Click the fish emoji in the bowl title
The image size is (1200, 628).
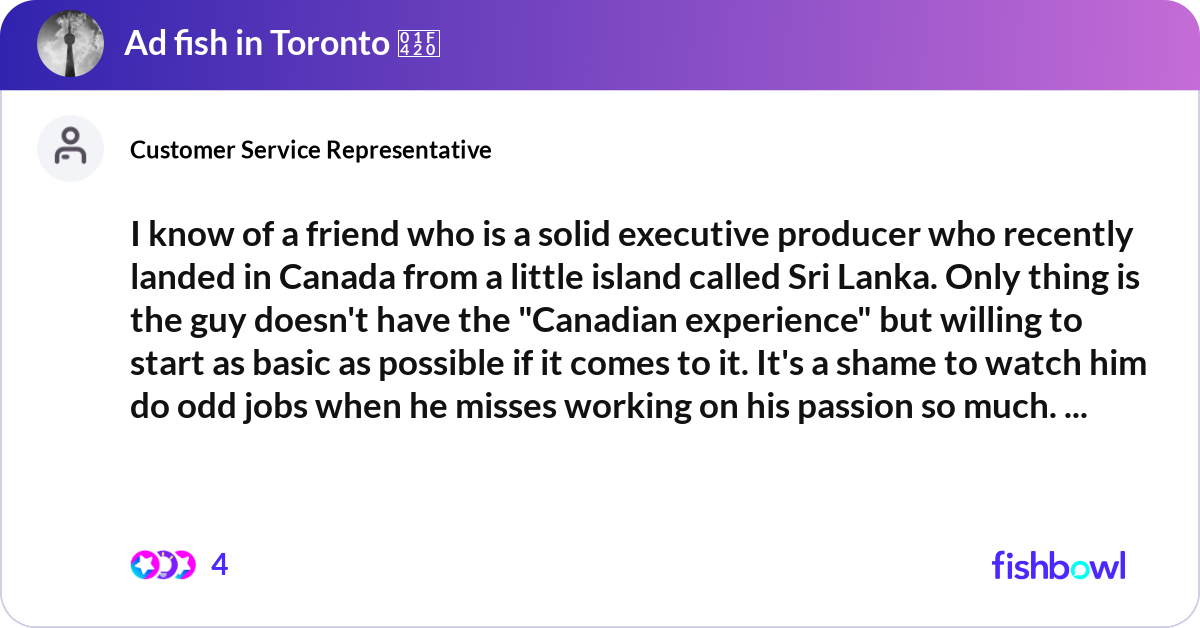419,44
